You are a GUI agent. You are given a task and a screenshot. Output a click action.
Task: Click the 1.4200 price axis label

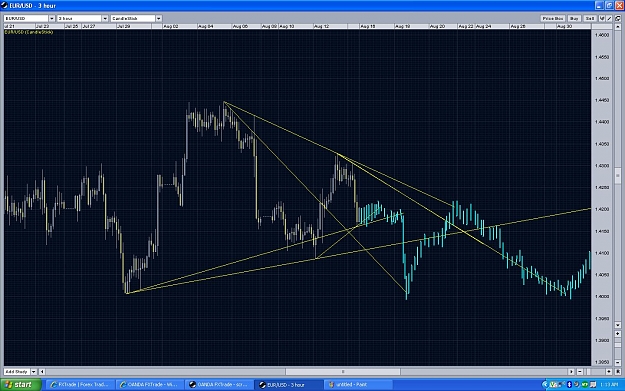[x=602, y=209]
